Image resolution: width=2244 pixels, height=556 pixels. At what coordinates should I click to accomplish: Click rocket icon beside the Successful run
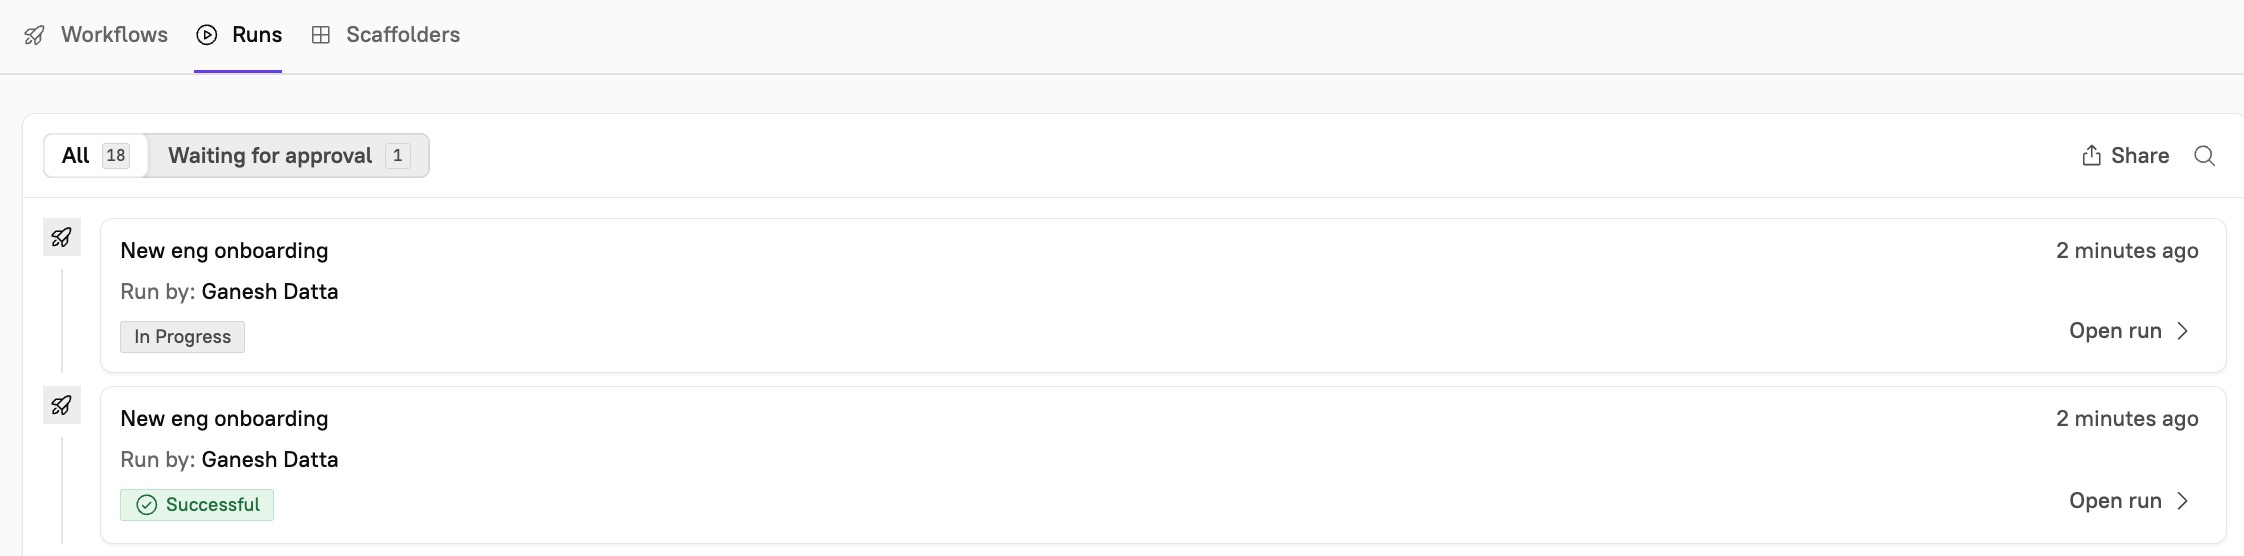coord(62,406)
